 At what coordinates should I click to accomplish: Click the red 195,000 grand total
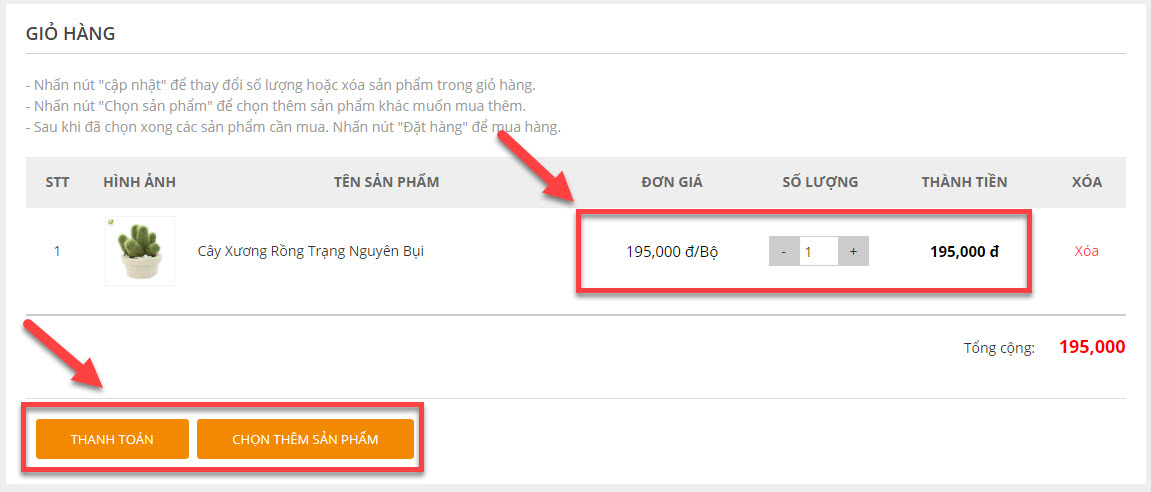(x=1092, y=347)
